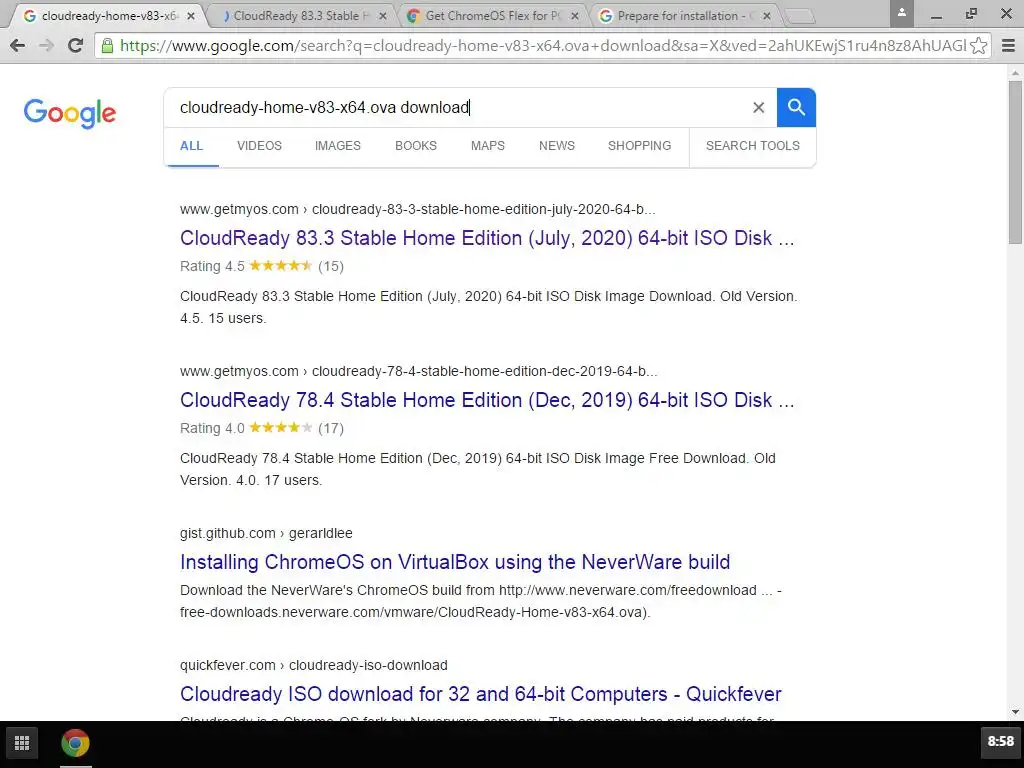Switch to VIDEOS search results
The height and width of the screenshot is (768, 1024).
[259, 146]
